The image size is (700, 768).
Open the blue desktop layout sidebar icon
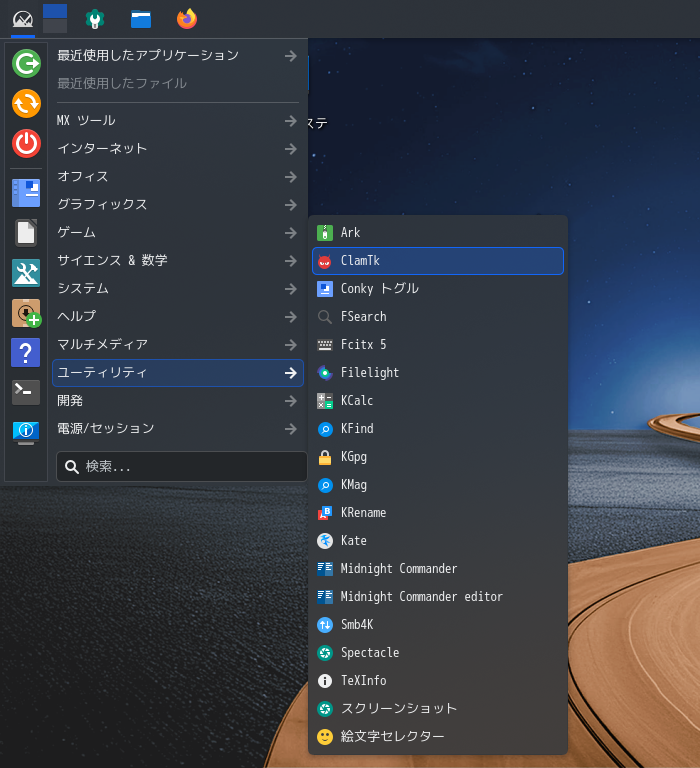(x=26, y=192)
